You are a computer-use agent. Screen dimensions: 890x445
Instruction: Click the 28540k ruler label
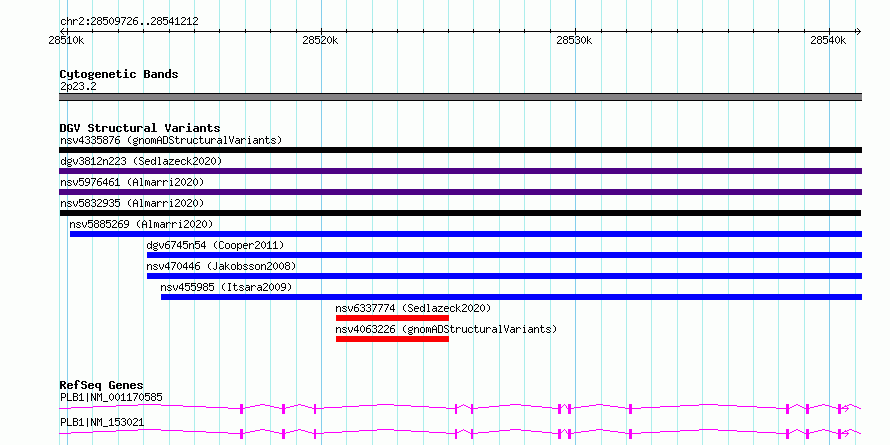pyautogui.click(x=828, y=40)
